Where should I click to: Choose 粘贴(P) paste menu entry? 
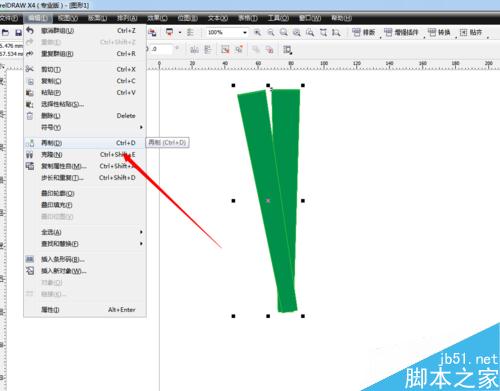coord(85,93)
